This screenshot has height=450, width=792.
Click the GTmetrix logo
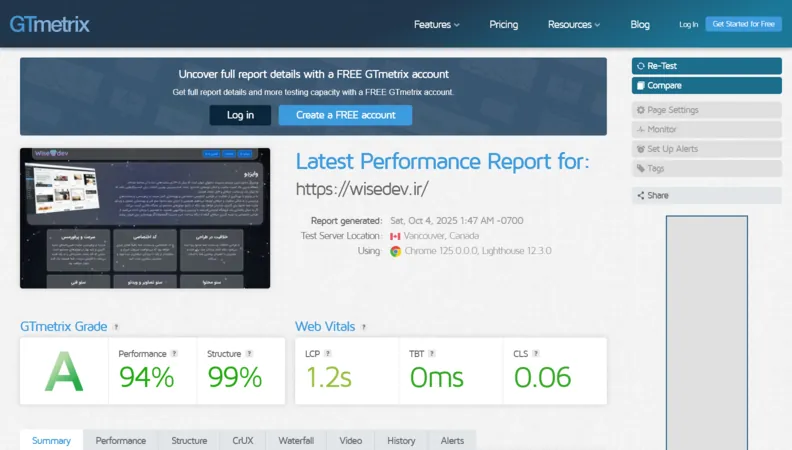point(50,24)
